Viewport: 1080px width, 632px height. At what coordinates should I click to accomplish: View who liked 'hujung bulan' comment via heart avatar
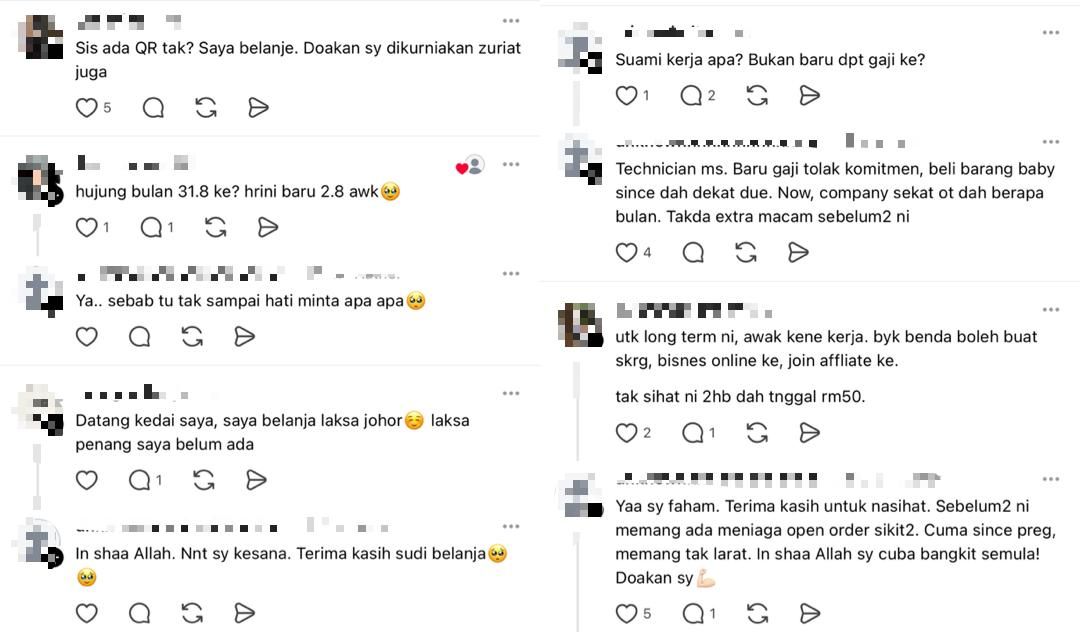(x=470, y=165)
